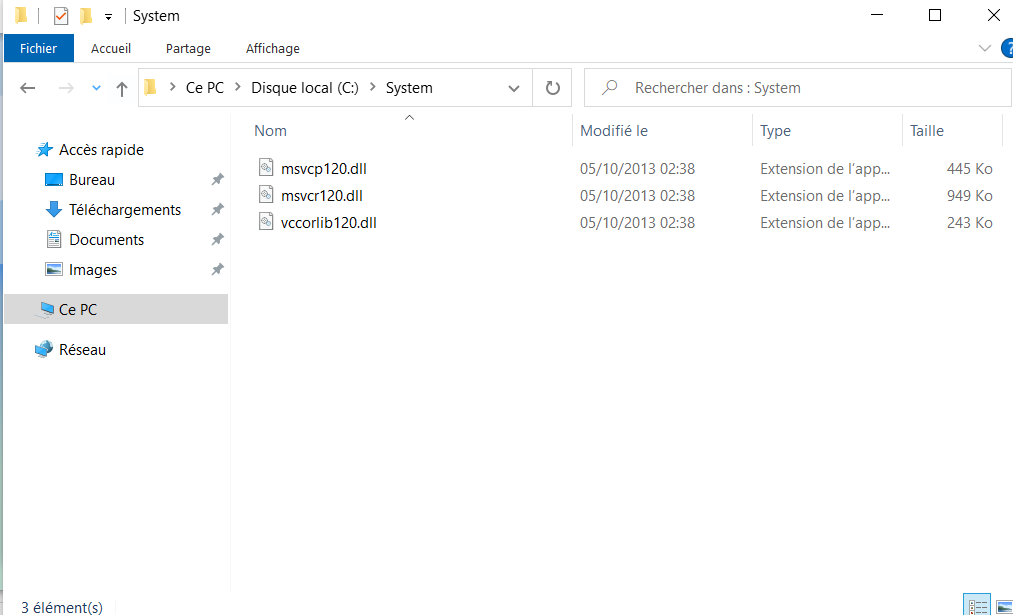Switch to the large thumbnails view icon

pos(1003,605)
